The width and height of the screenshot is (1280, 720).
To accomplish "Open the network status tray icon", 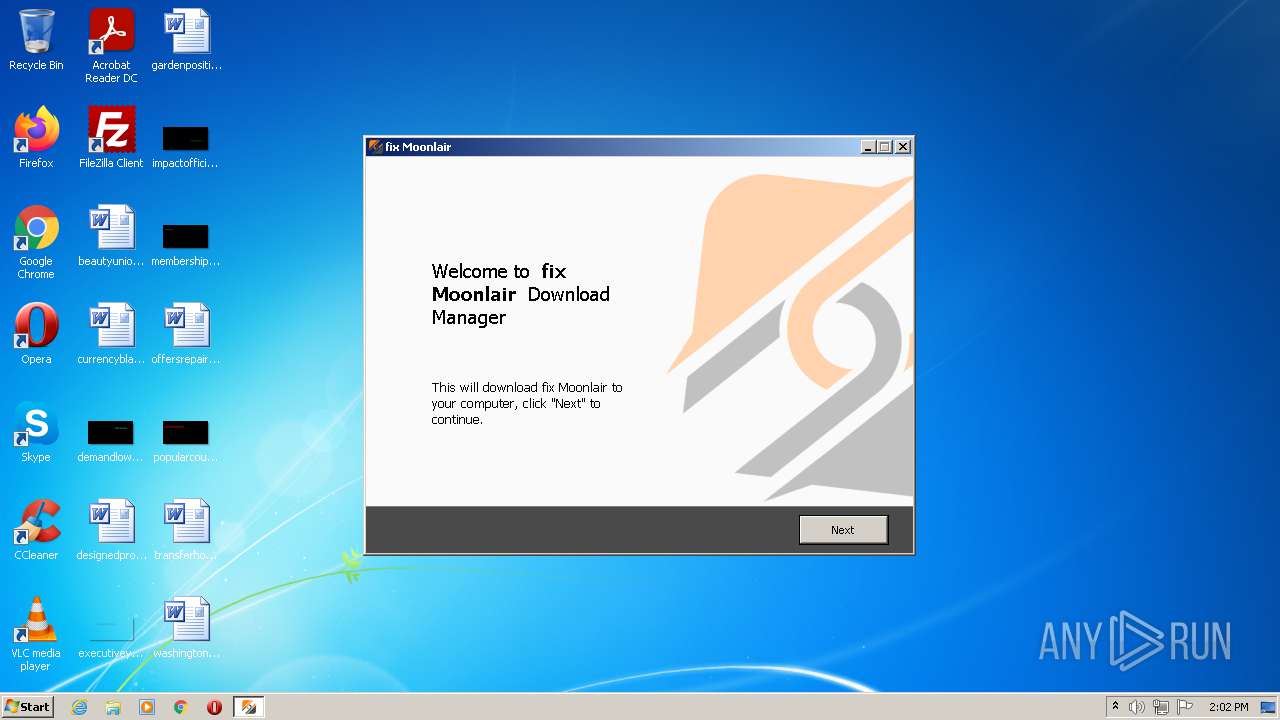I will click(1161, 707).
